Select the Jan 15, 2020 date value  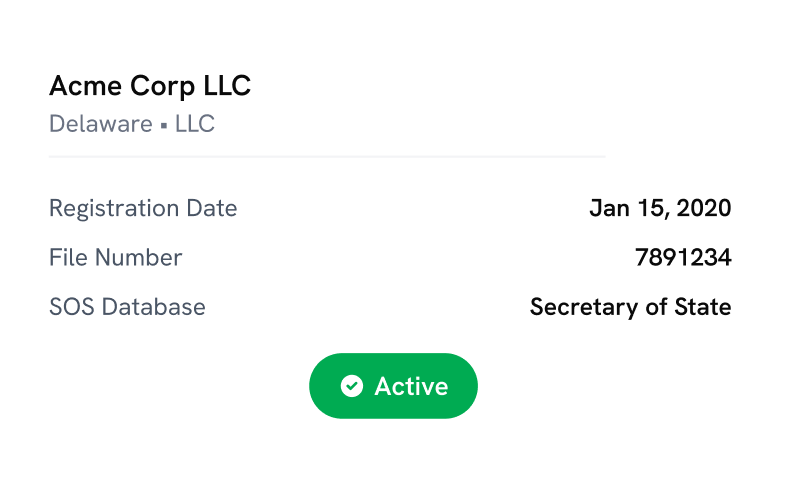click(660, 209)
